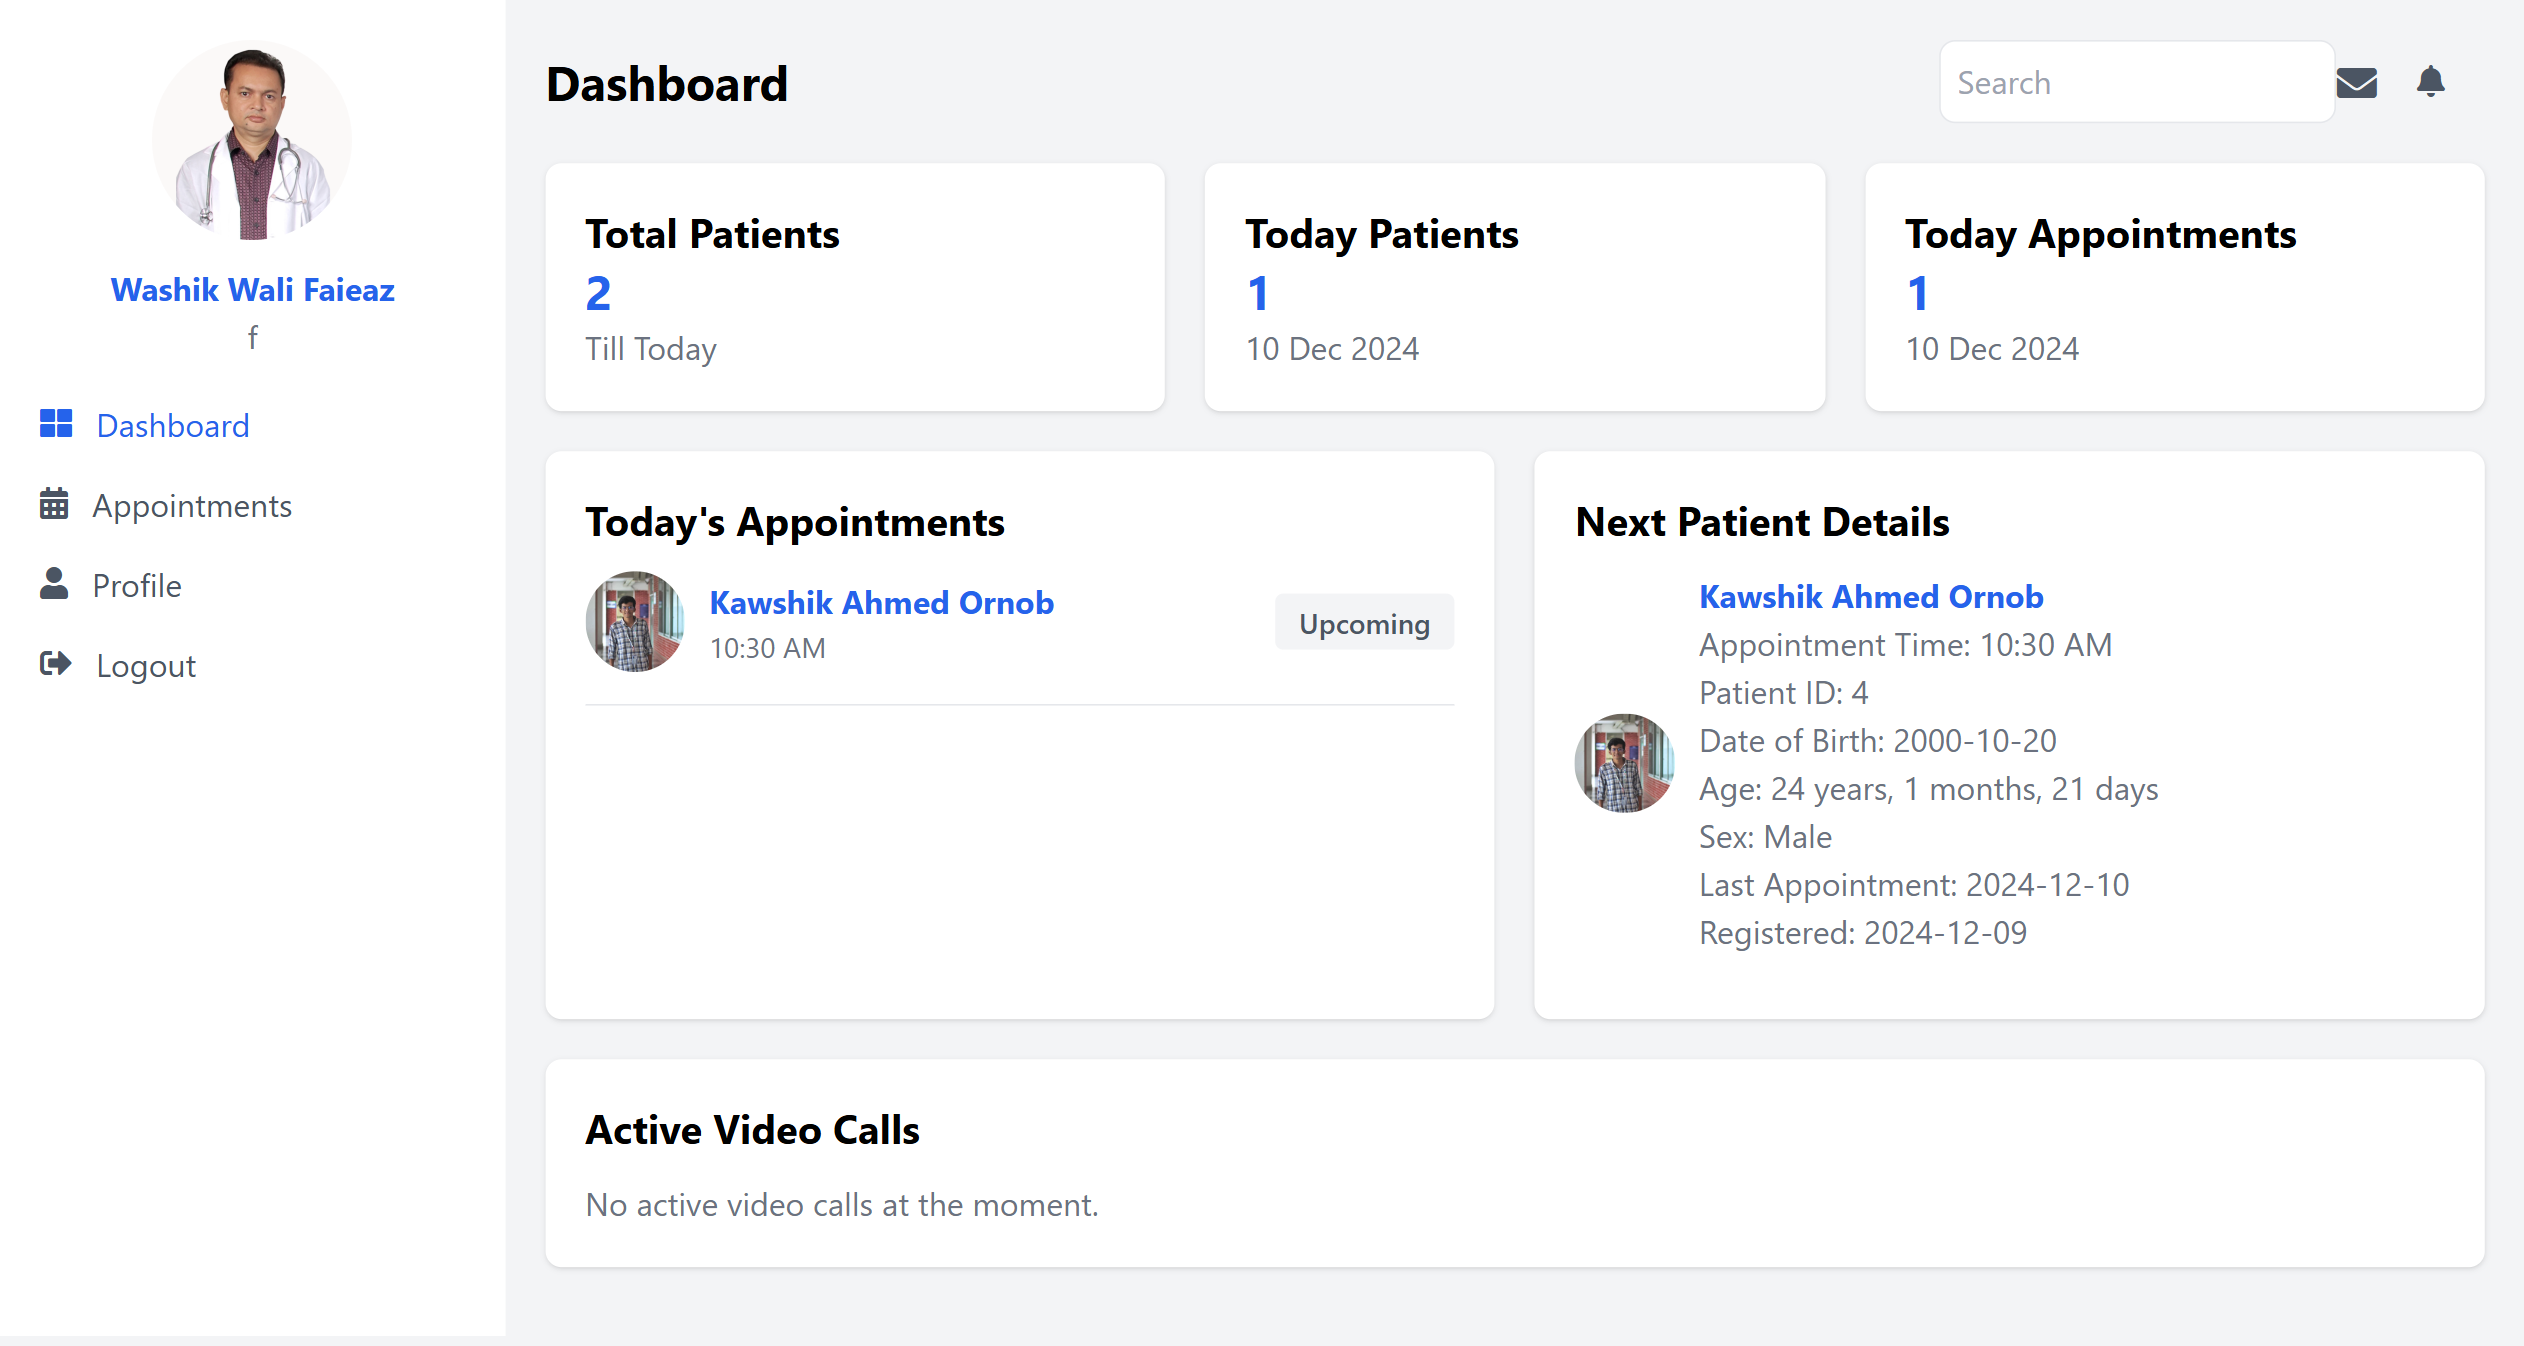Check notifications with the bell icon
The height and width of the screenshot is (1346, 2524).
[x=2430, y=82]
